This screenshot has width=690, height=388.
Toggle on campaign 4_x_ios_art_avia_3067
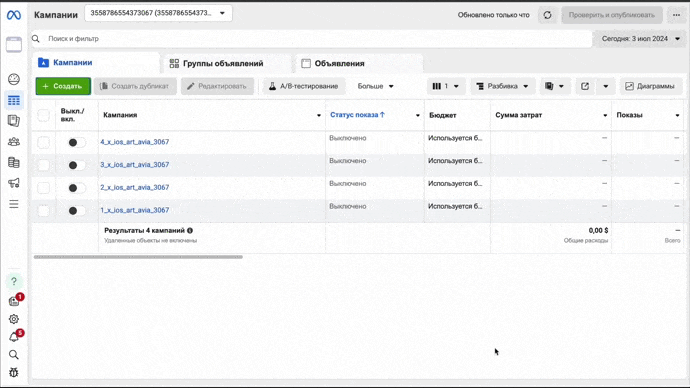pyautogui.click(x=76, y=143)
